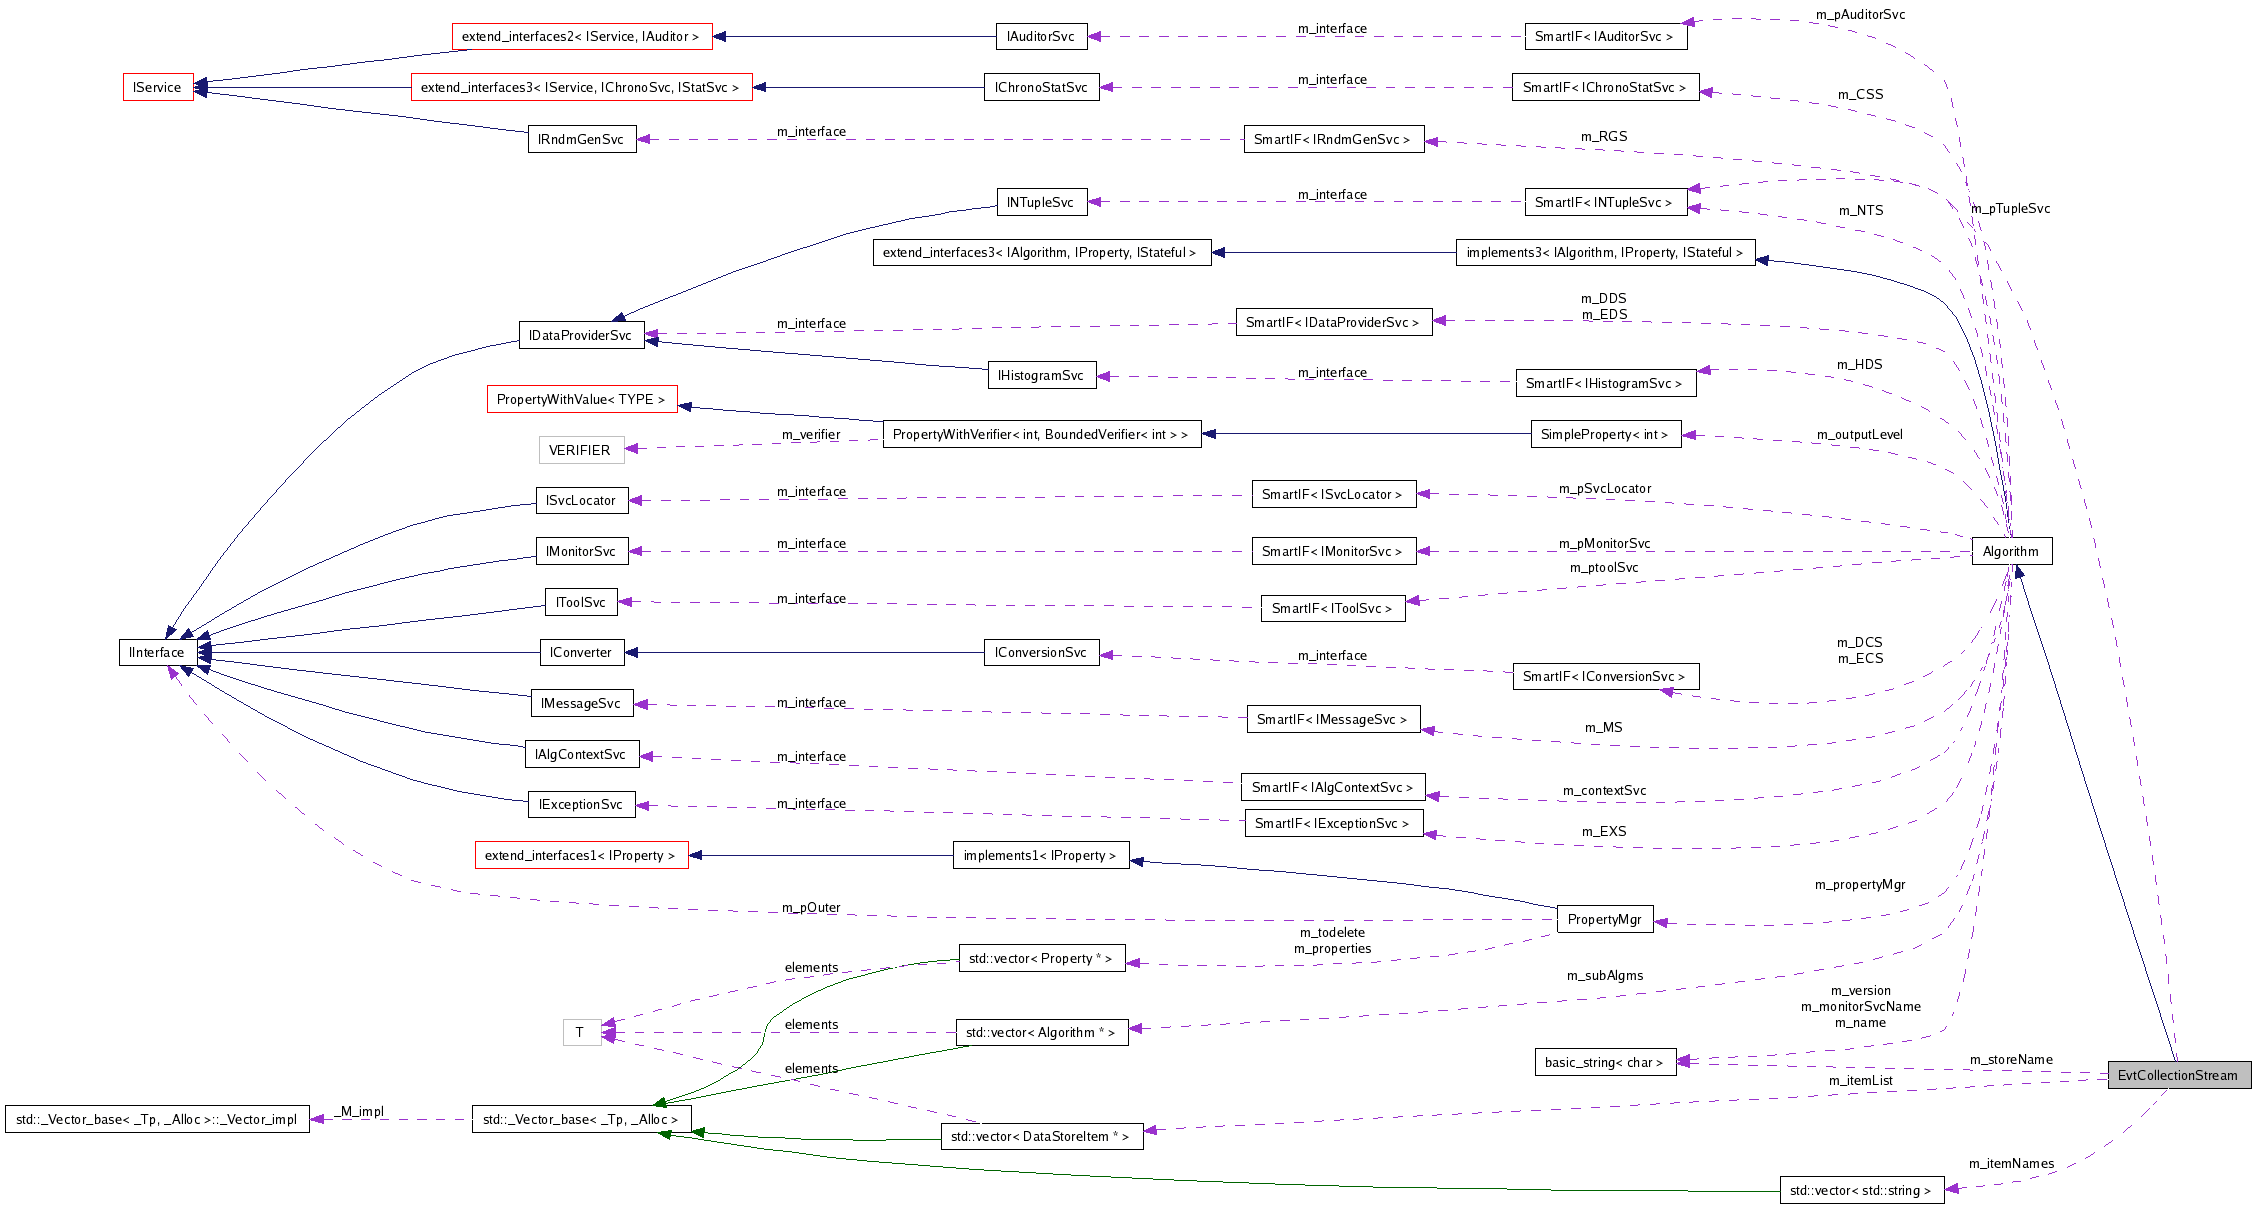This screenshot has width=2256, height=1208.
Task: Select the IService node
Action: coord(157,87)
